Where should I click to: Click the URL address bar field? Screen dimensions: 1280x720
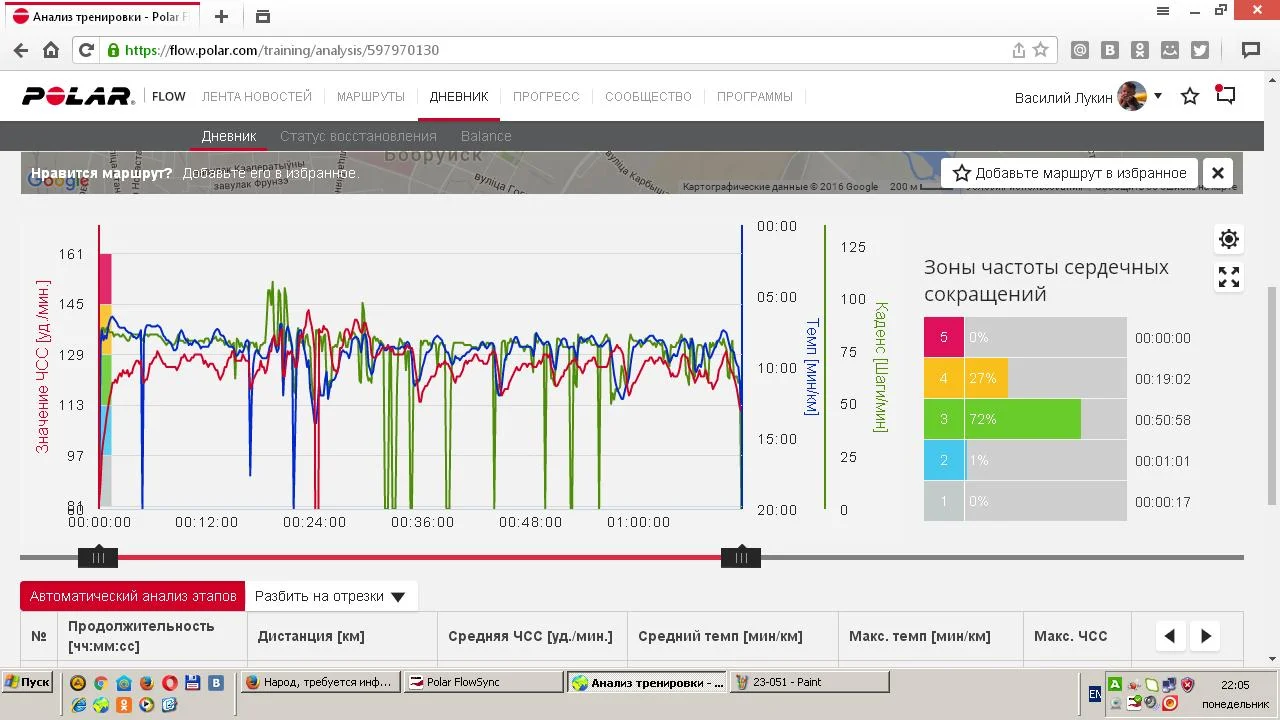click(x=560, y=50)
